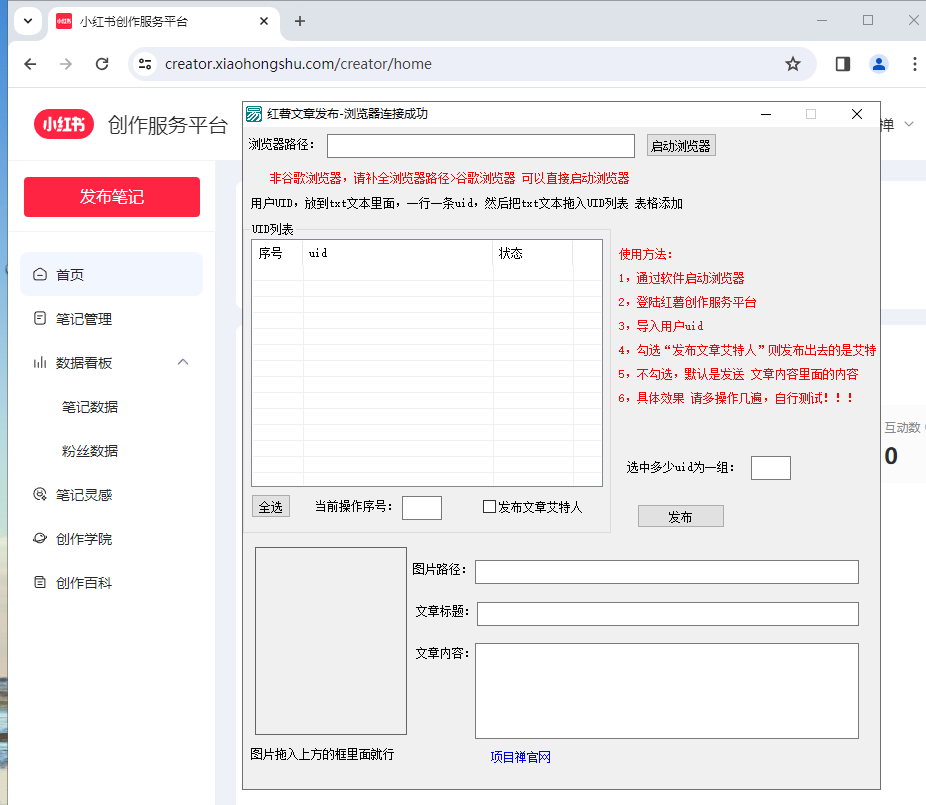
Task: Click the 红薯文章发布 window app icon
Action: click(x=254, y=114)
